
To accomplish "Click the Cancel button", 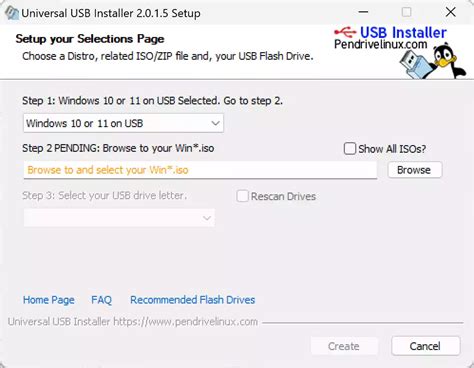I will pos(426,346).
